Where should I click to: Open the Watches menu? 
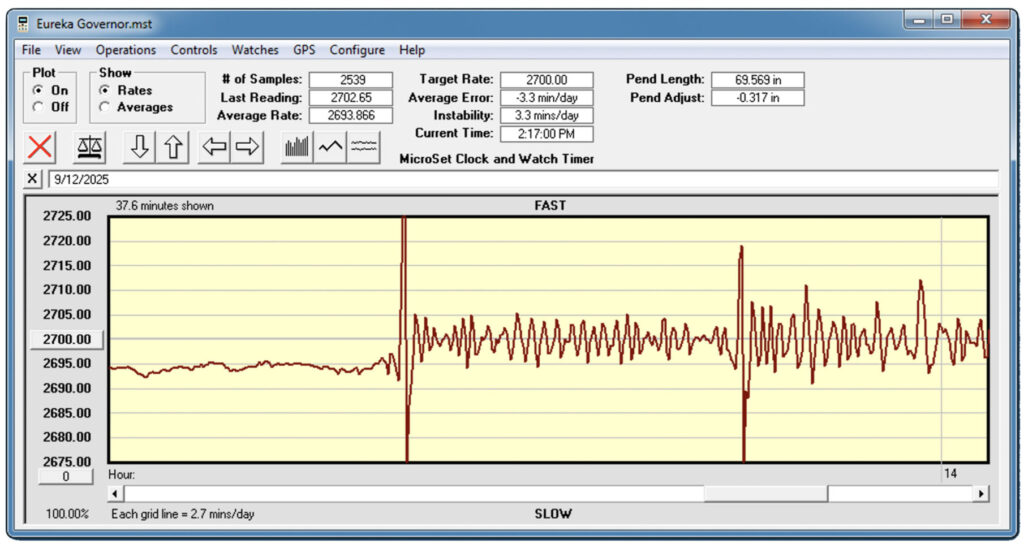click(255, 50)
